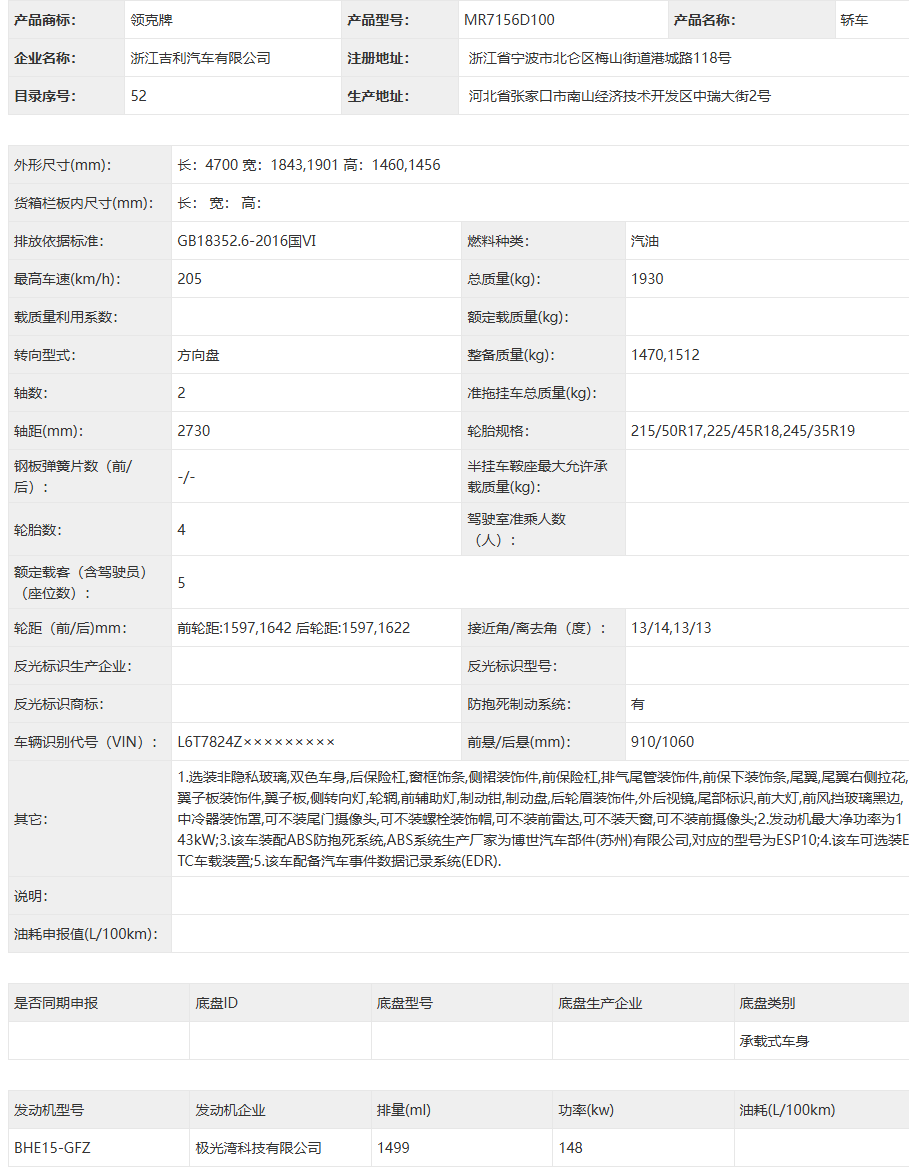Click the 目录序号 label
This screenshot has height=1167, width=909.
[x=45, y=96]
